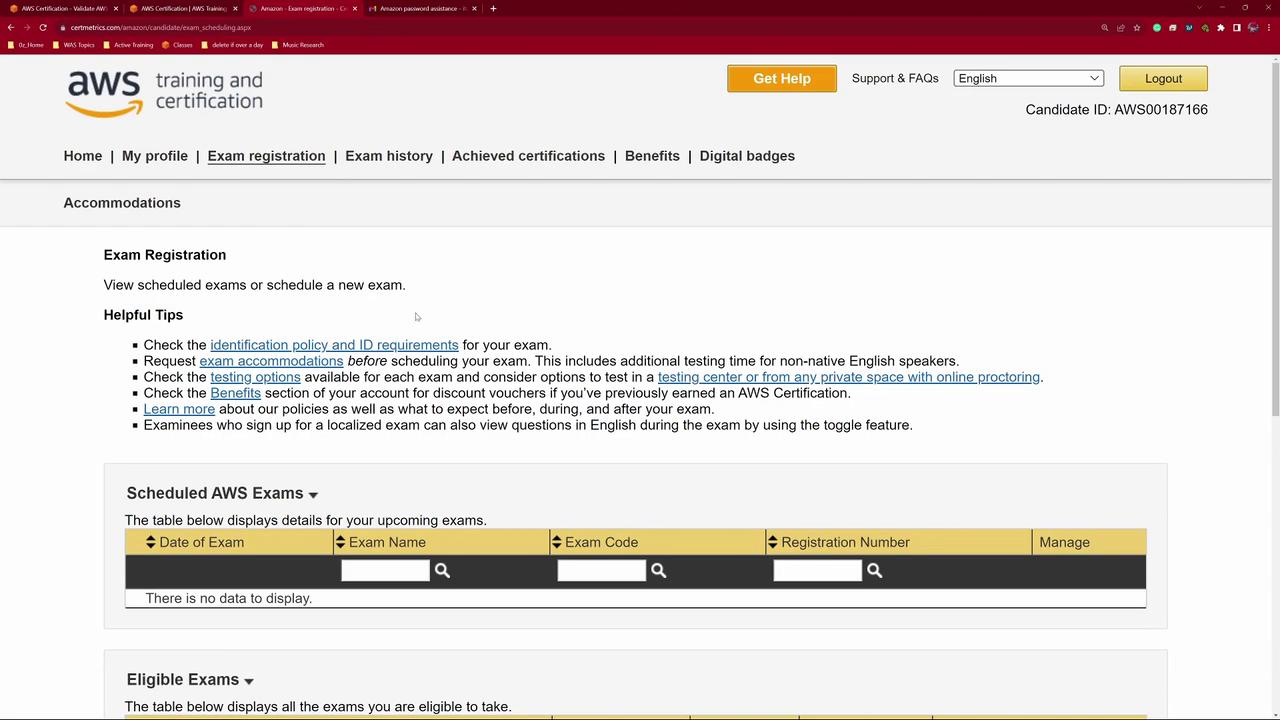Search Exam Code column with magnifier icon
Image resolution: width=1280 pixels, height=720 pixels.
tap(658, 570)
